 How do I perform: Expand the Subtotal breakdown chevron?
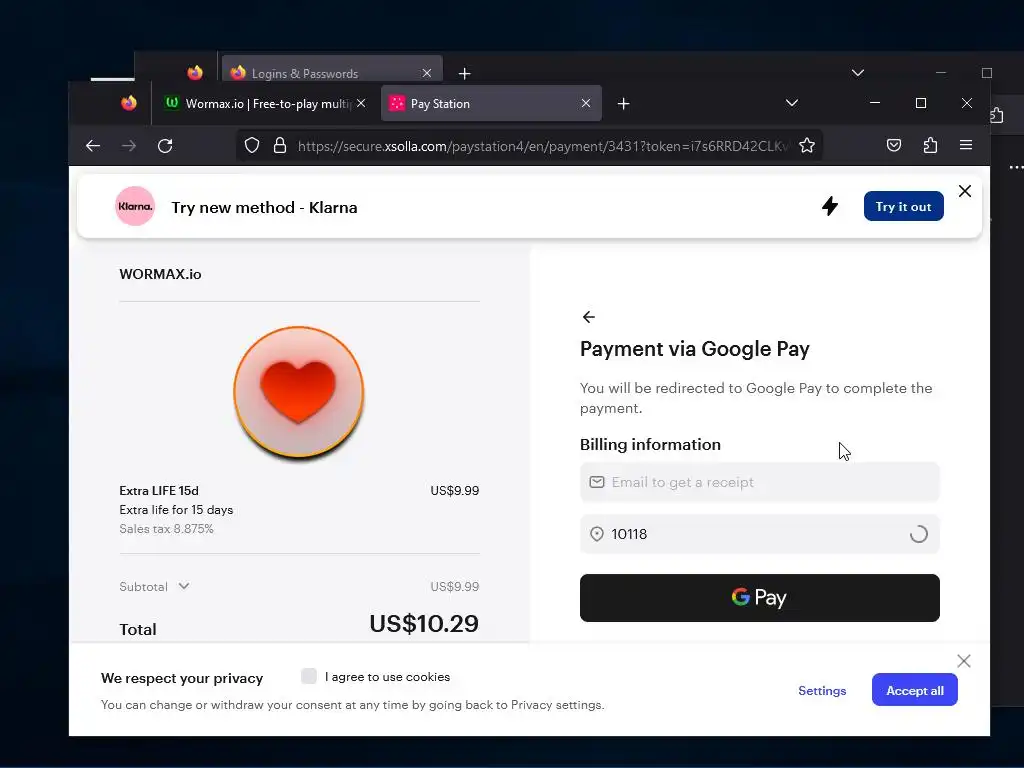tap(184, 586)
